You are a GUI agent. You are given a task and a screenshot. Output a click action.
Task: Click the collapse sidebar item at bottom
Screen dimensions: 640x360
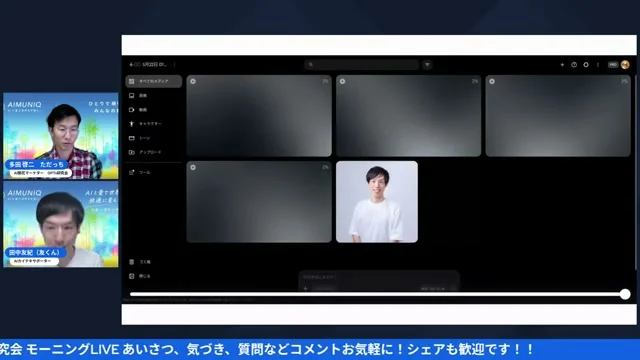(154, 276)
